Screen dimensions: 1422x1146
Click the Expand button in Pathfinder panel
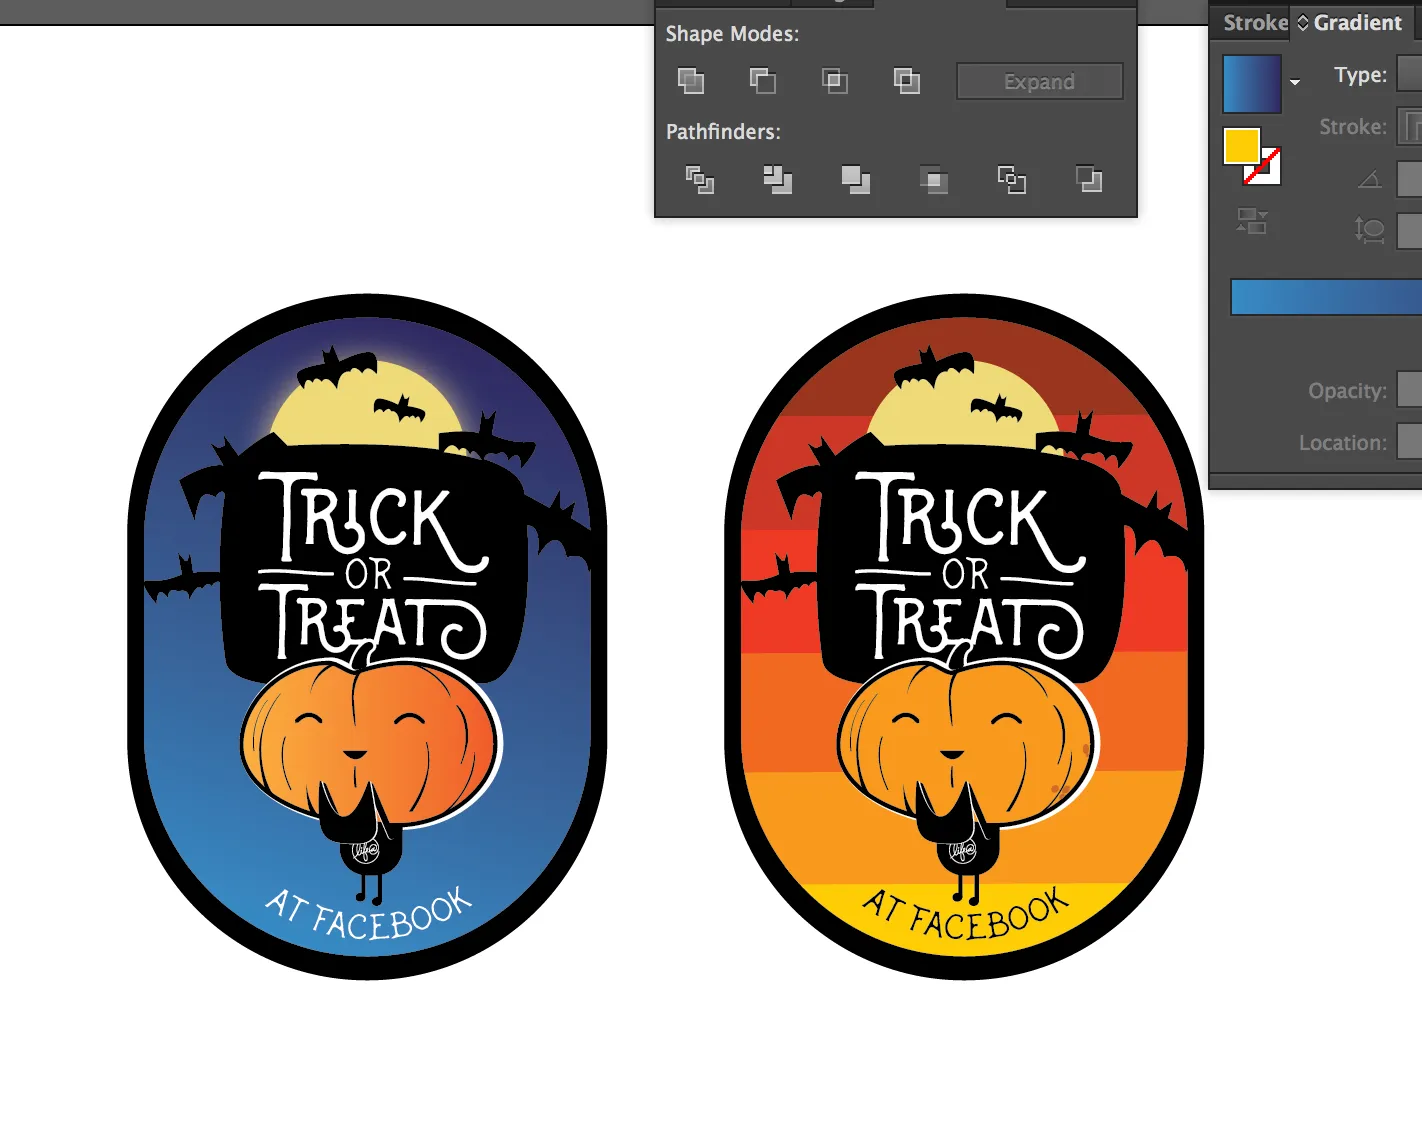1040,82
